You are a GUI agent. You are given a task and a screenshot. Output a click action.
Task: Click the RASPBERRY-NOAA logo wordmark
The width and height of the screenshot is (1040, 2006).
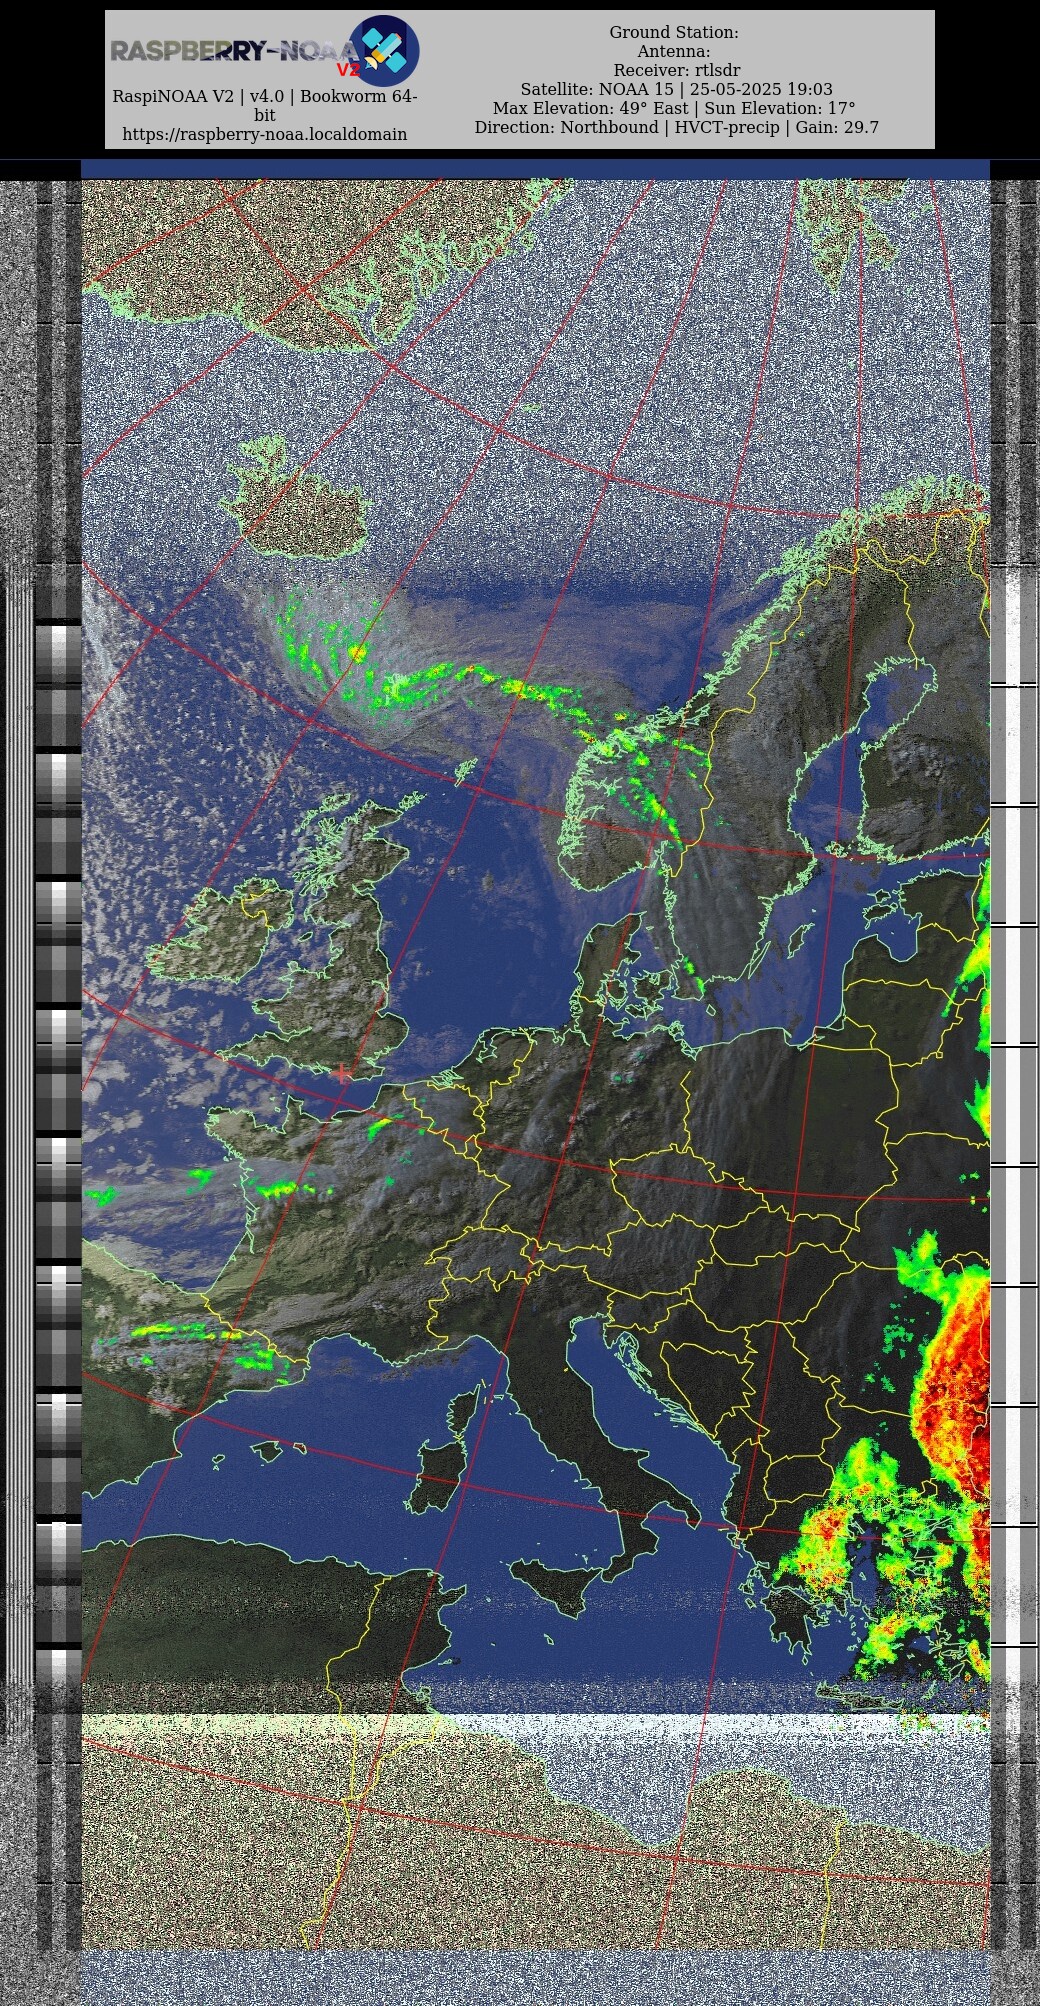click(235, 52)
